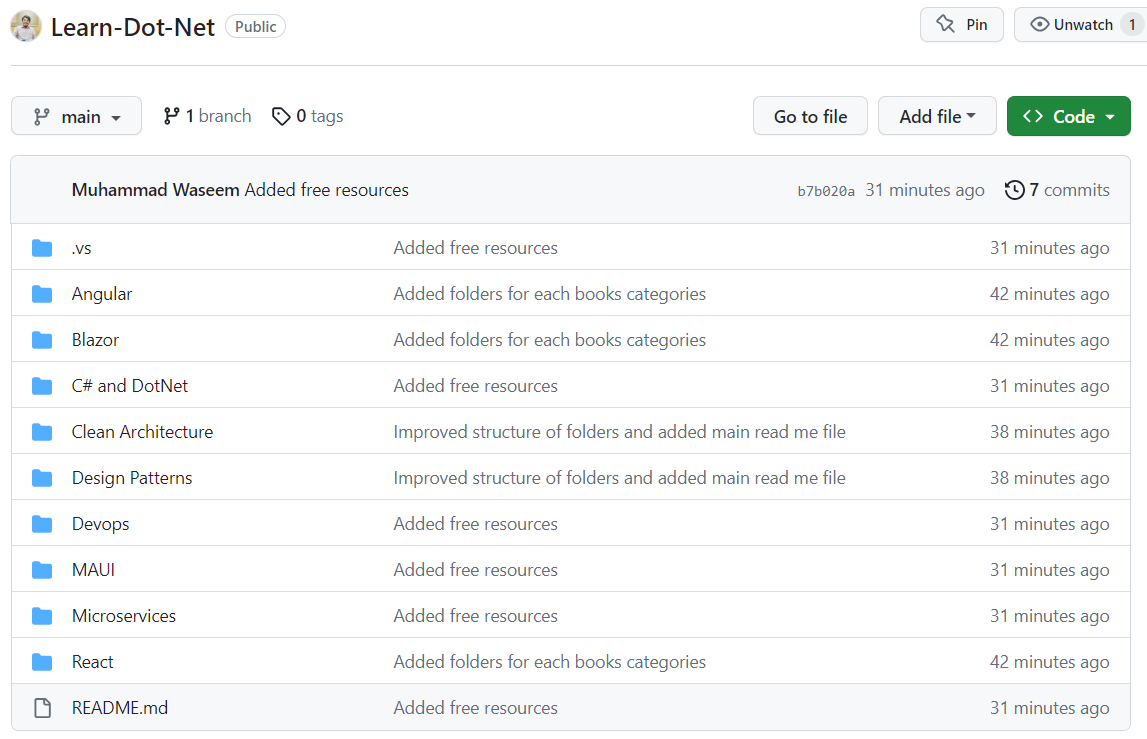This screenshot has height=739, width=1147.
Task: Click the folder icon for Devops
Action: (x=42, y=524)
